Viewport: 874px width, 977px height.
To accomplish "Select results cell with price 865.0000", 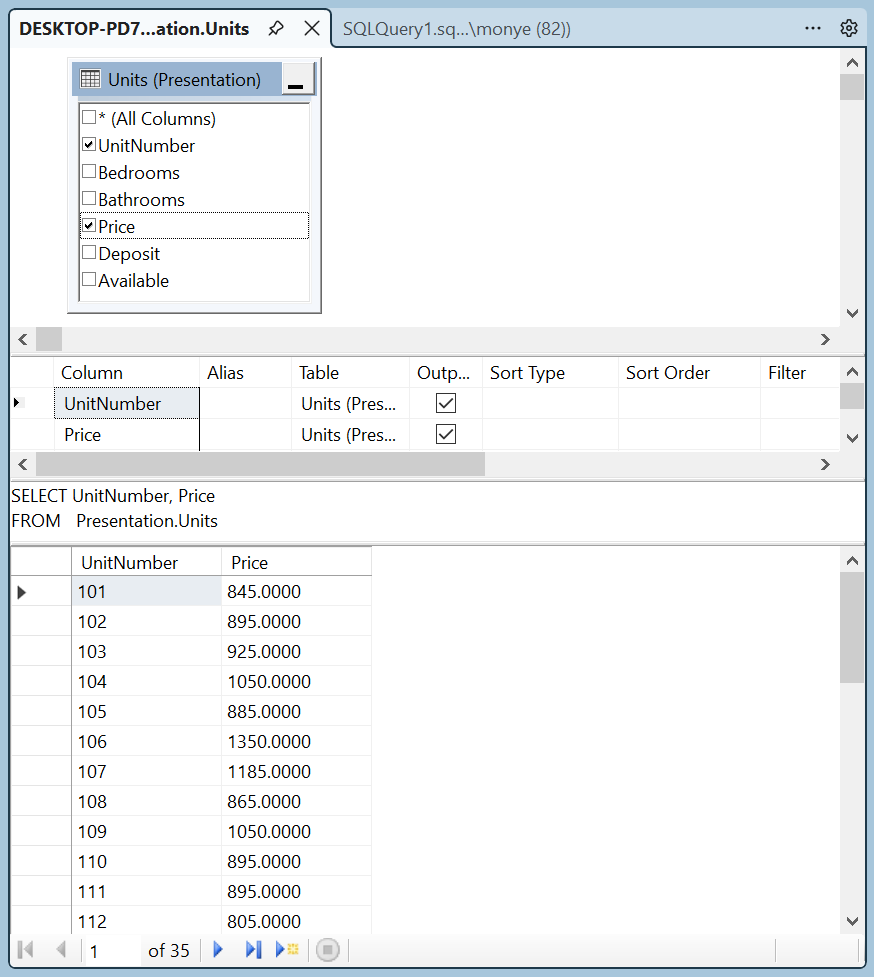I will [x=297, y=801].
